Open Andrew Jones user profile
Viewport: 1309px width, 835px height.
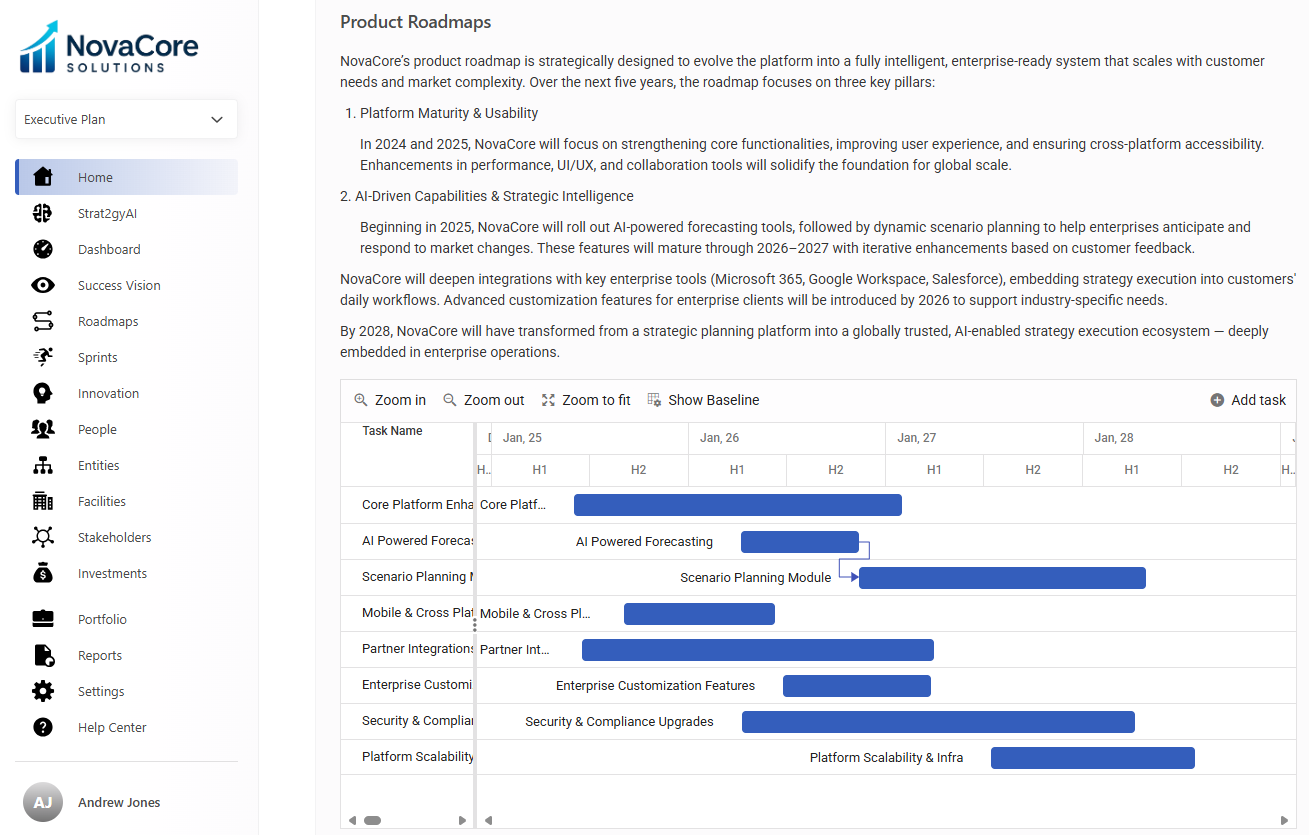tap(118, 802)
